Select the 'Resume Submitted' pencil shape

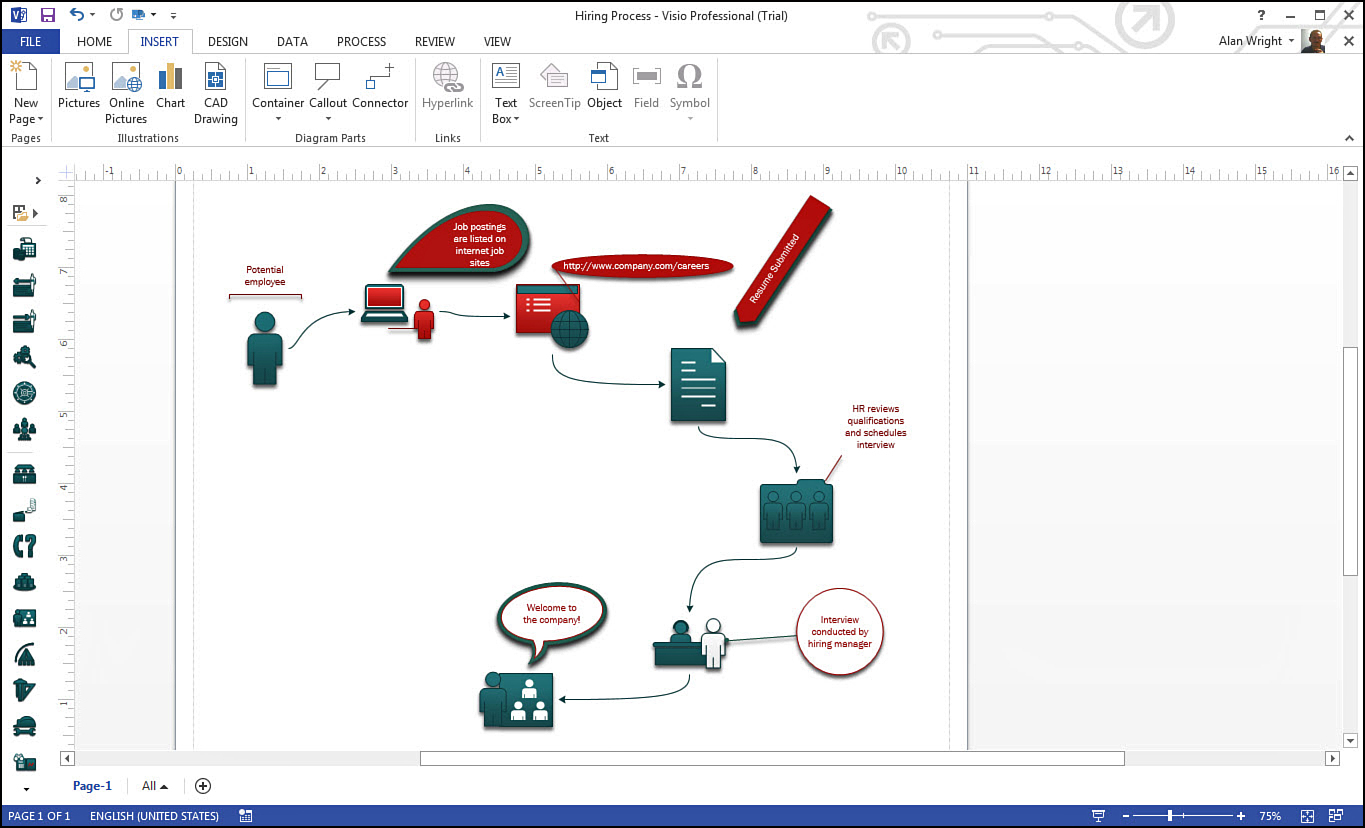click(x=782, y=261)
